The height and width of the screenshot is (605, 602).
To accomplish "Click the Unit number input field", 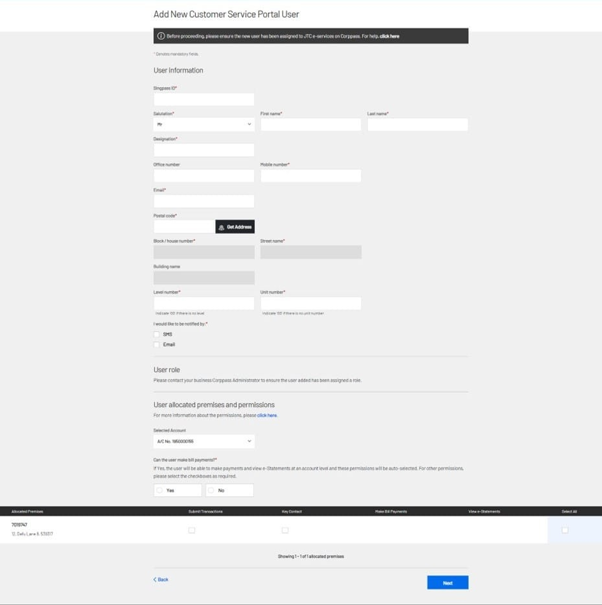I will click(311, 303).
